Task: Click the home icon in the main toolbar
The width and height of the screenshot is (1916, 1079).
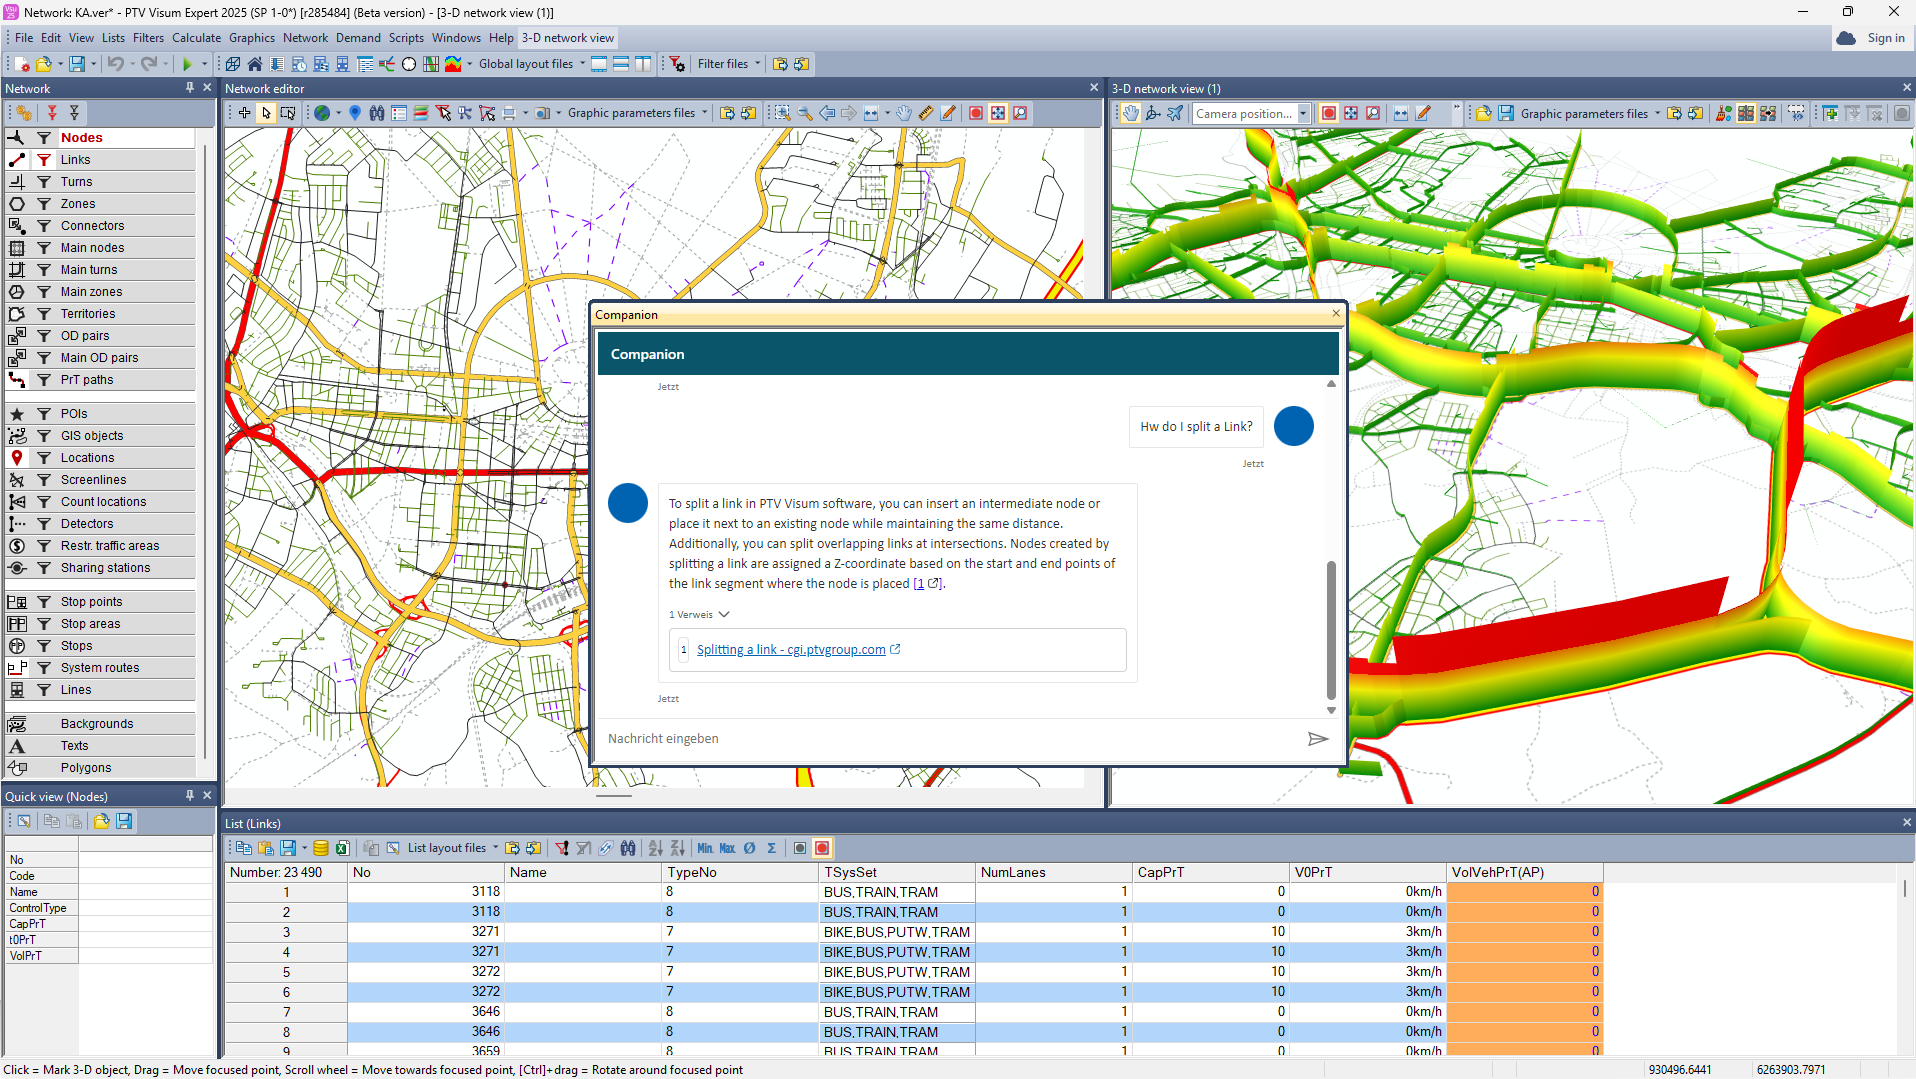Action: [255, 64]
